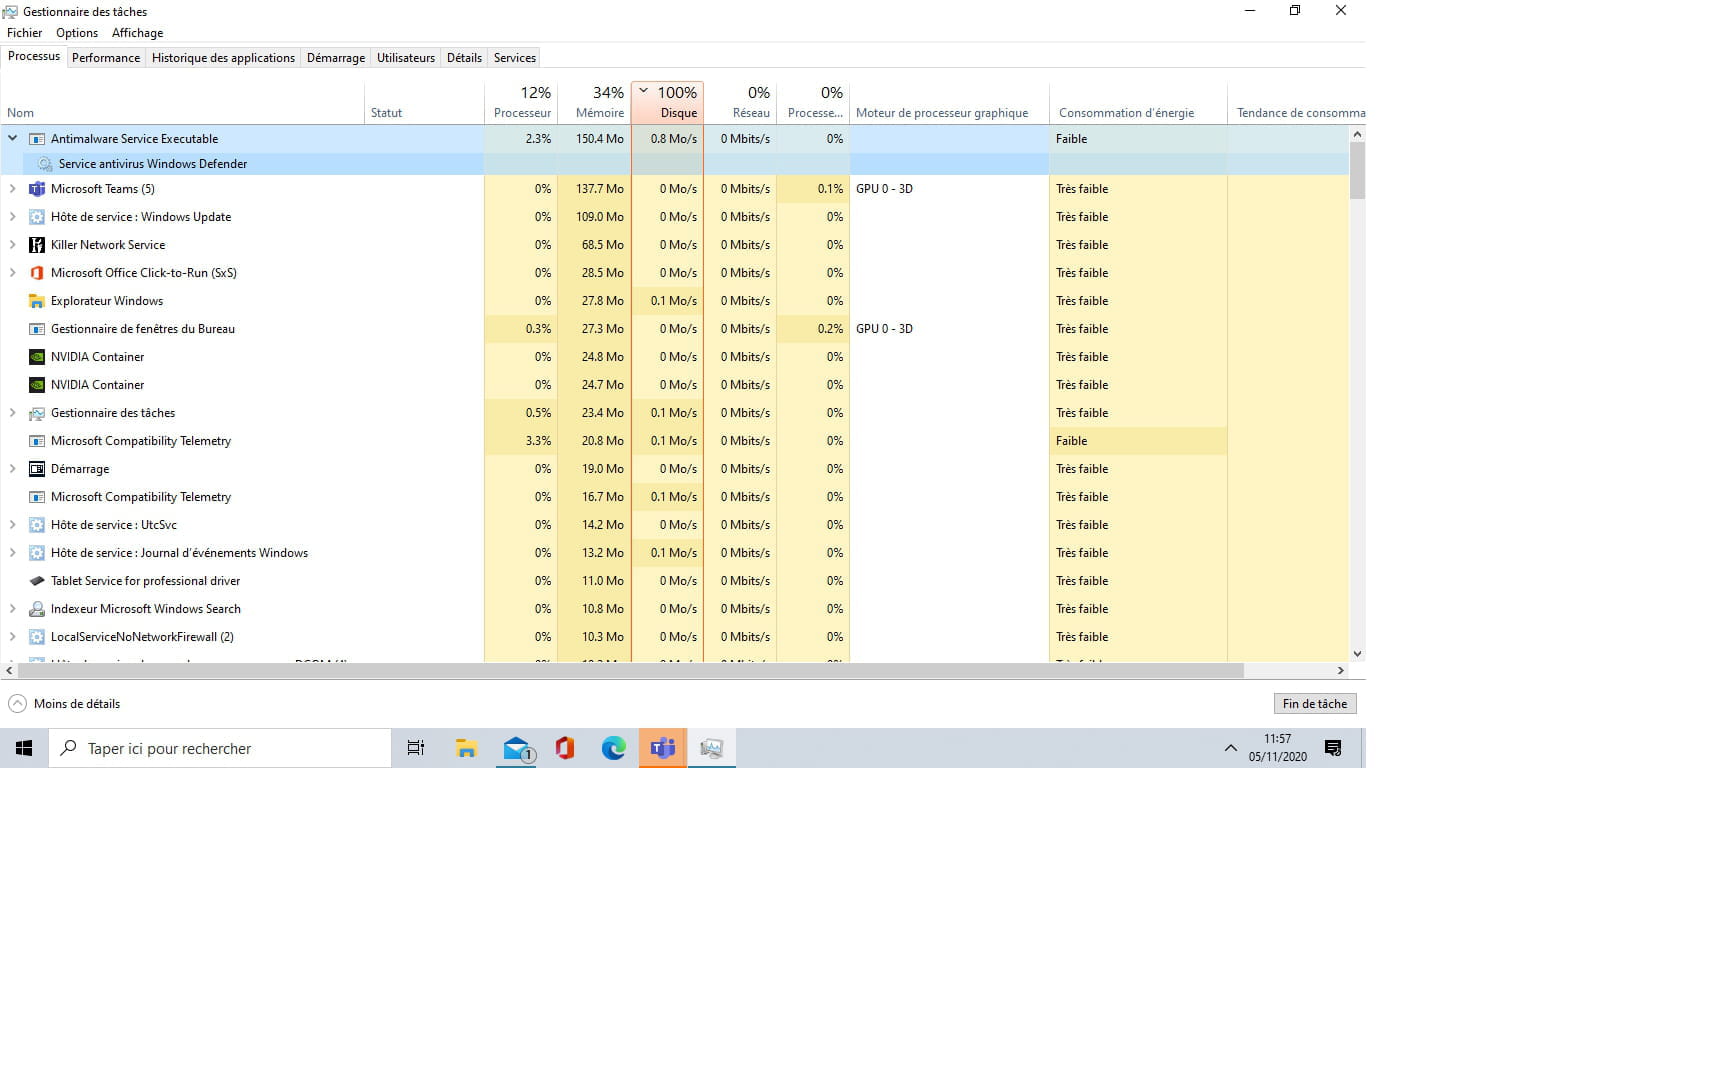The width and height of the screenshot is (1726, 1092).
Task: Open the Options menu
Action: [77, 33]
